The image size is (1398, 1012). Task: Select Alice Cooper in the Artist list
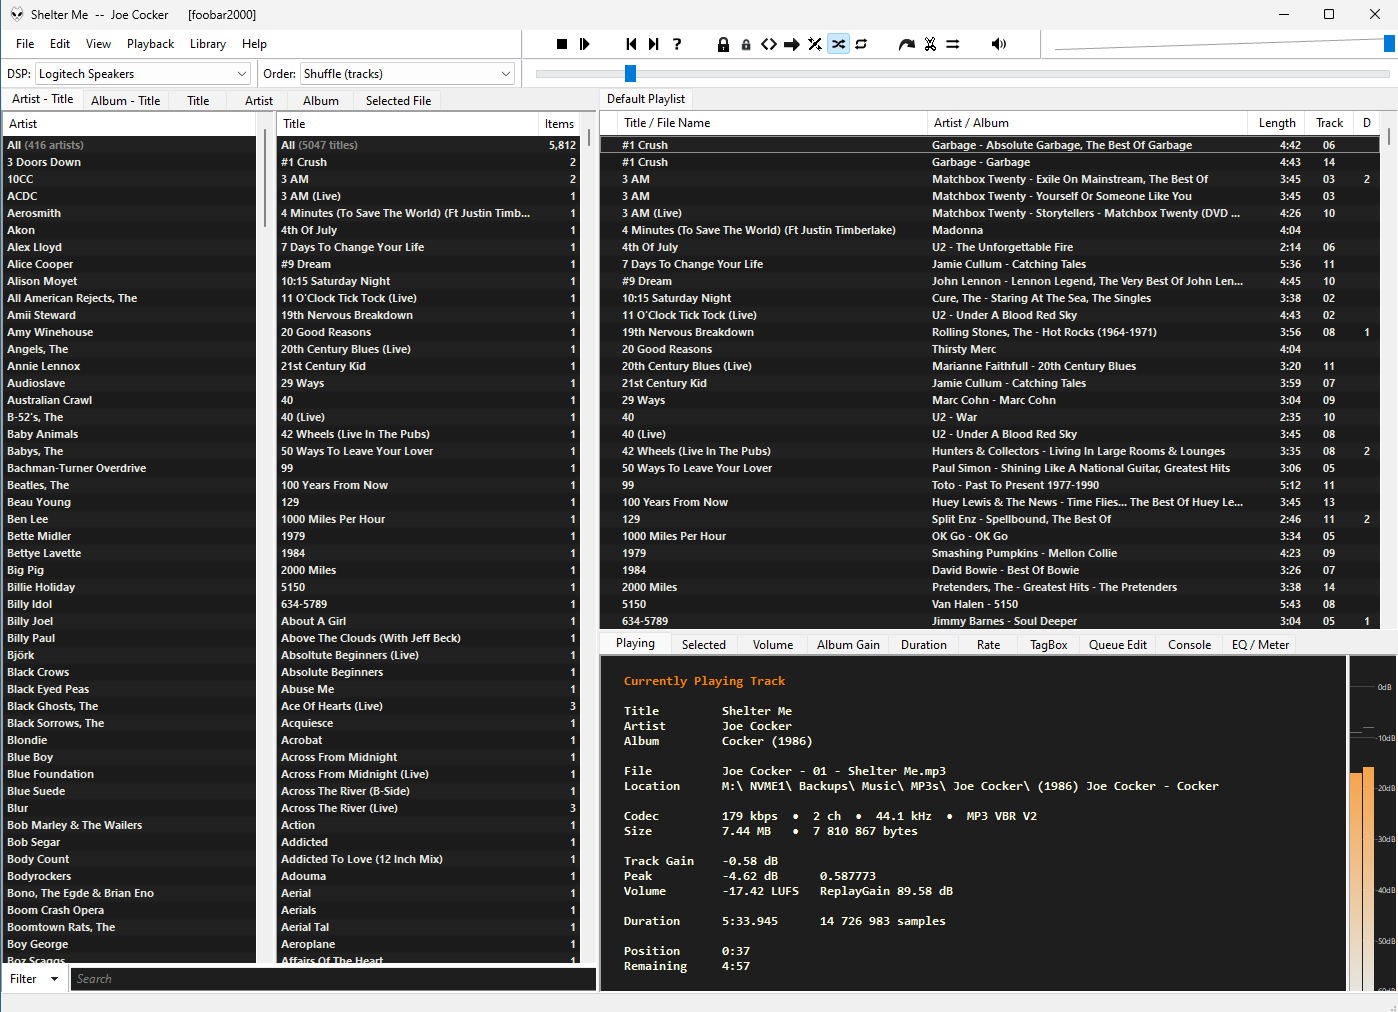click(40, 264)
